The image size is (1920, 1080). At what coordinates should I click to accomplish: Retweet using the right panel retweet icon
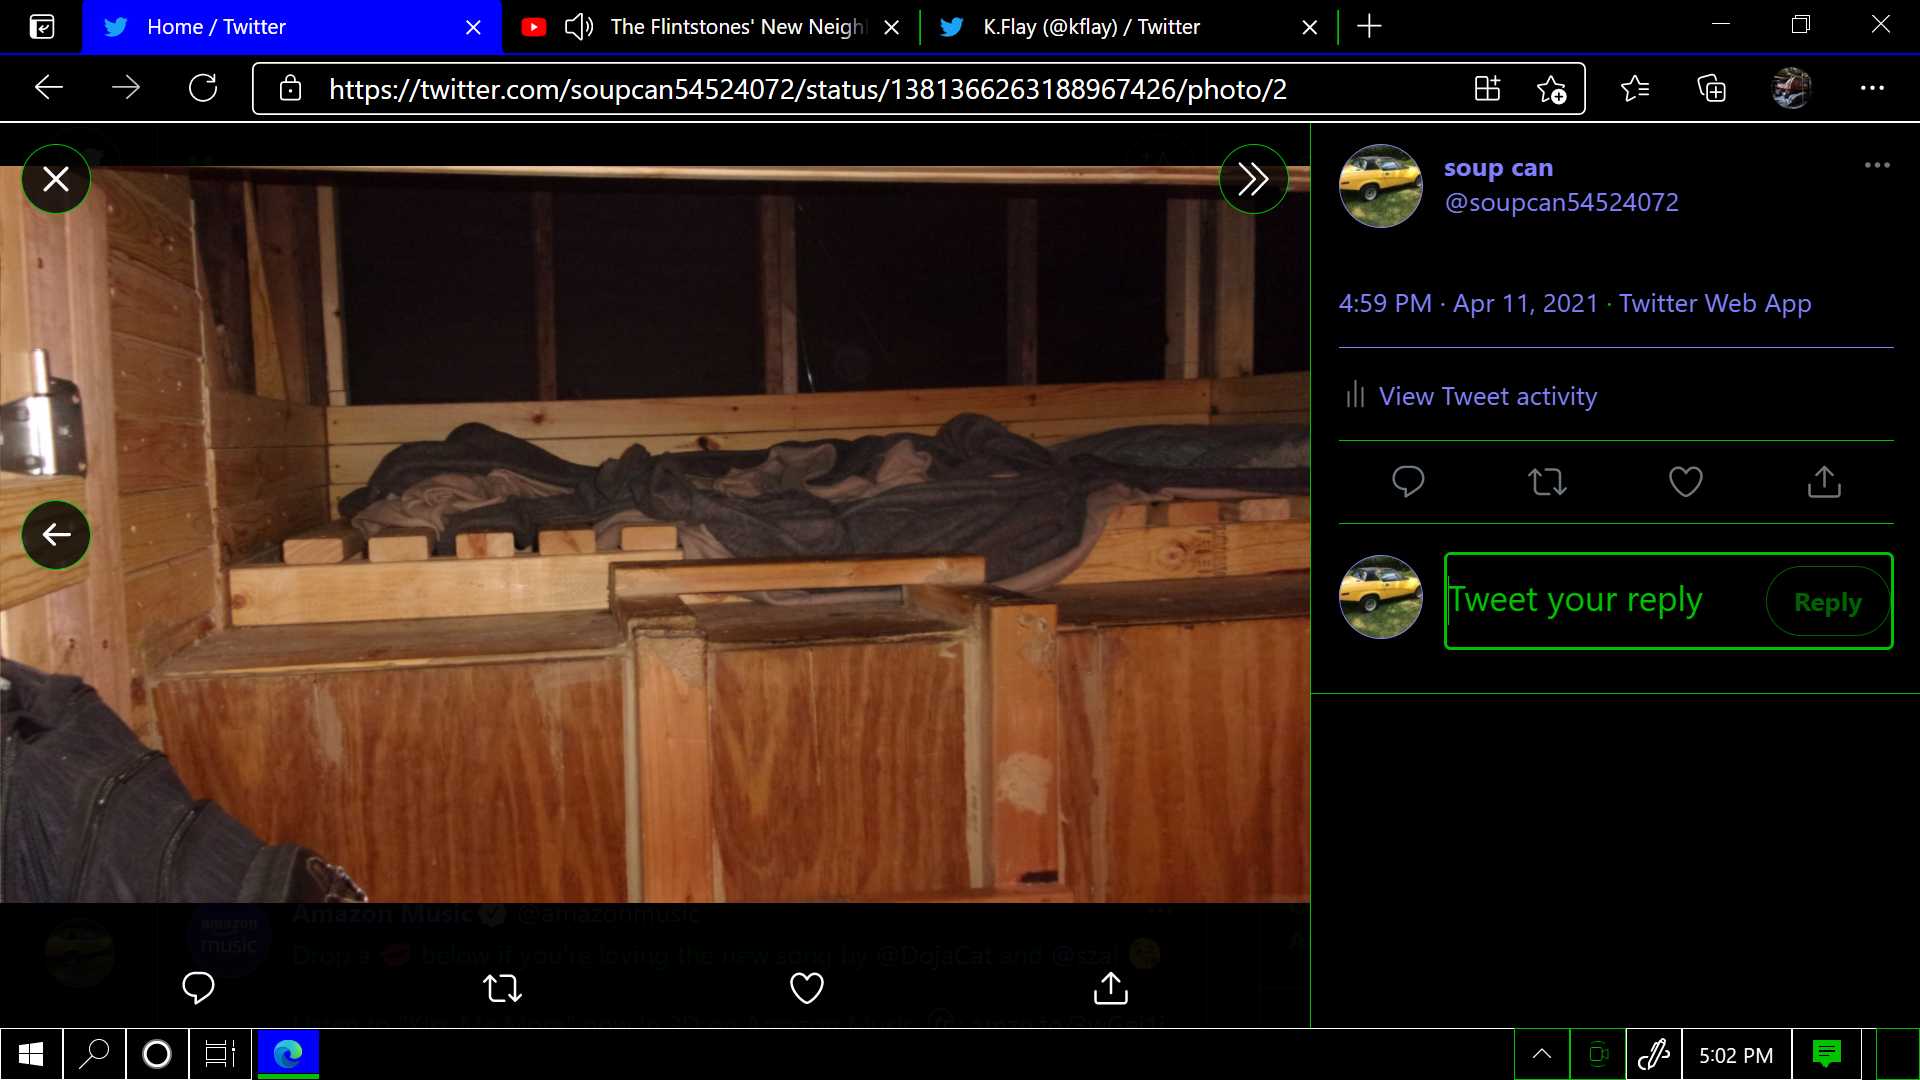(x=1547, y=482)
